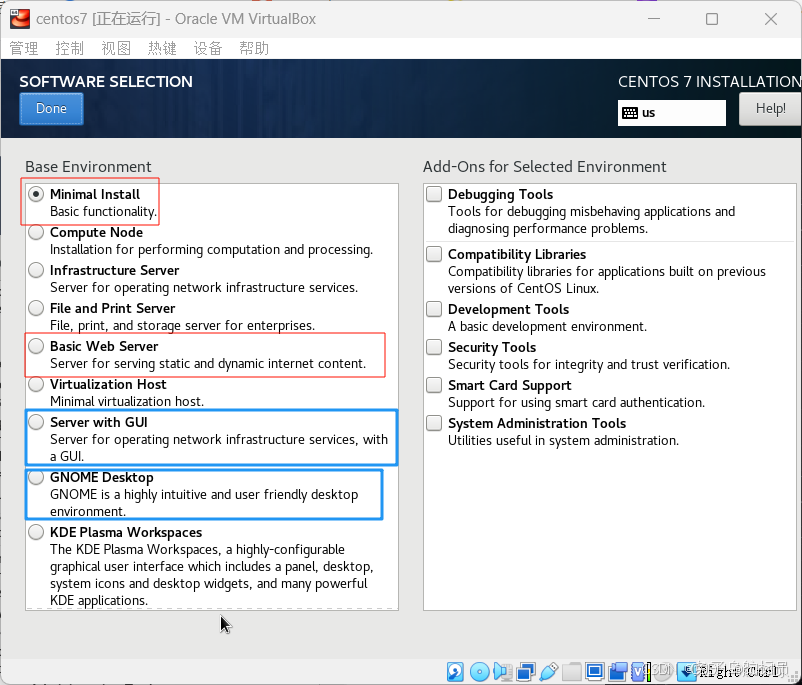Click 'A basic development environment.' description
802x685 pixels.
pos(547,326)
